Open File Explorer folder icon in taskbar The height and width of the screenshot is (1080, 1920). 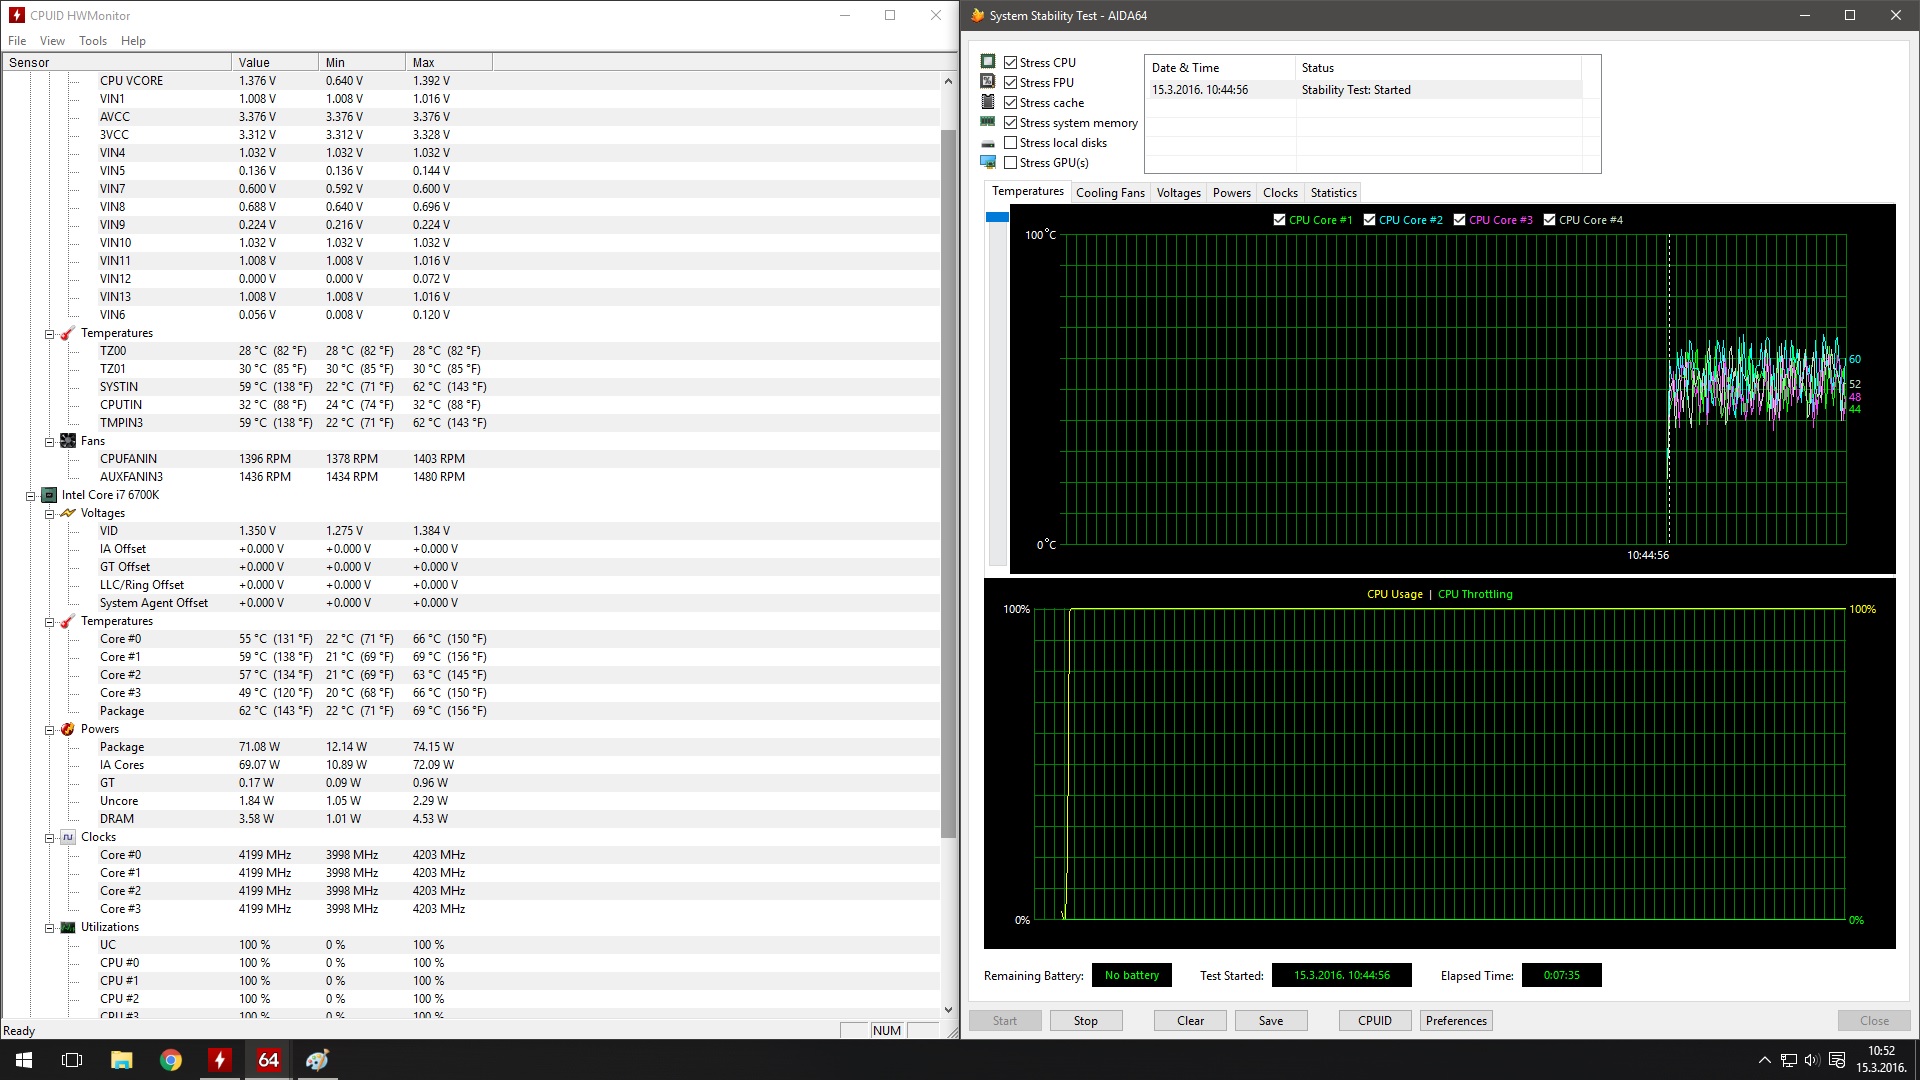coord(122,1060)
